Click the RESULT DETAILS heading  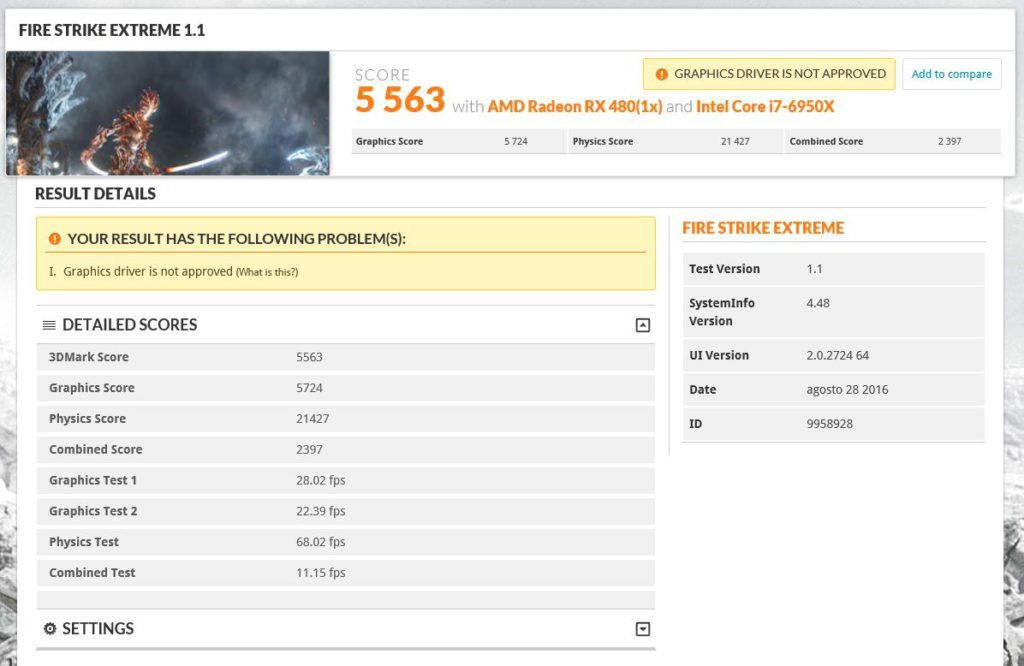[x=95, y=194]
